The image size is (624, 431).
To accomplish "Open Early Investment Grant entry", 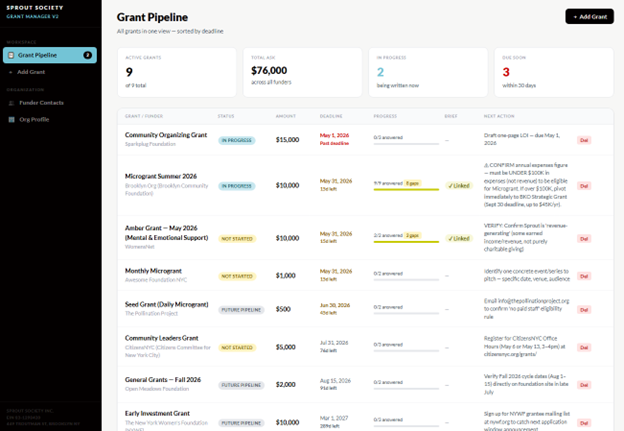I will click(x=157, y=413).
